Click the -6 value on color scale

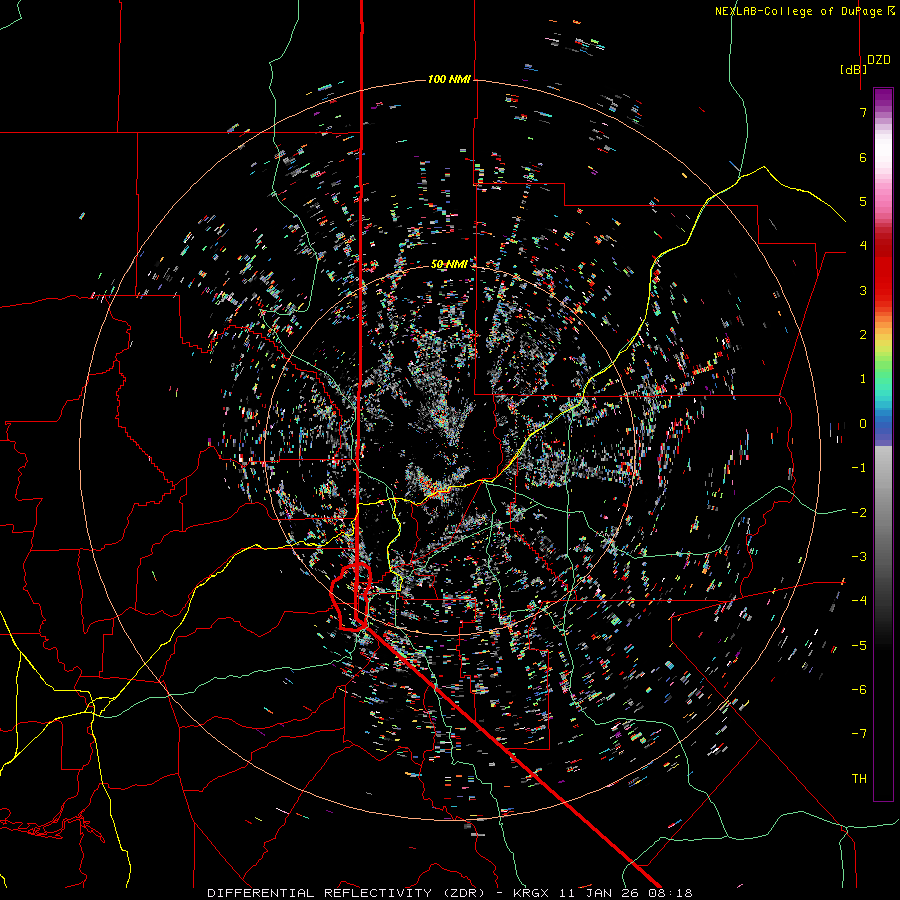(x=859, y=690)
